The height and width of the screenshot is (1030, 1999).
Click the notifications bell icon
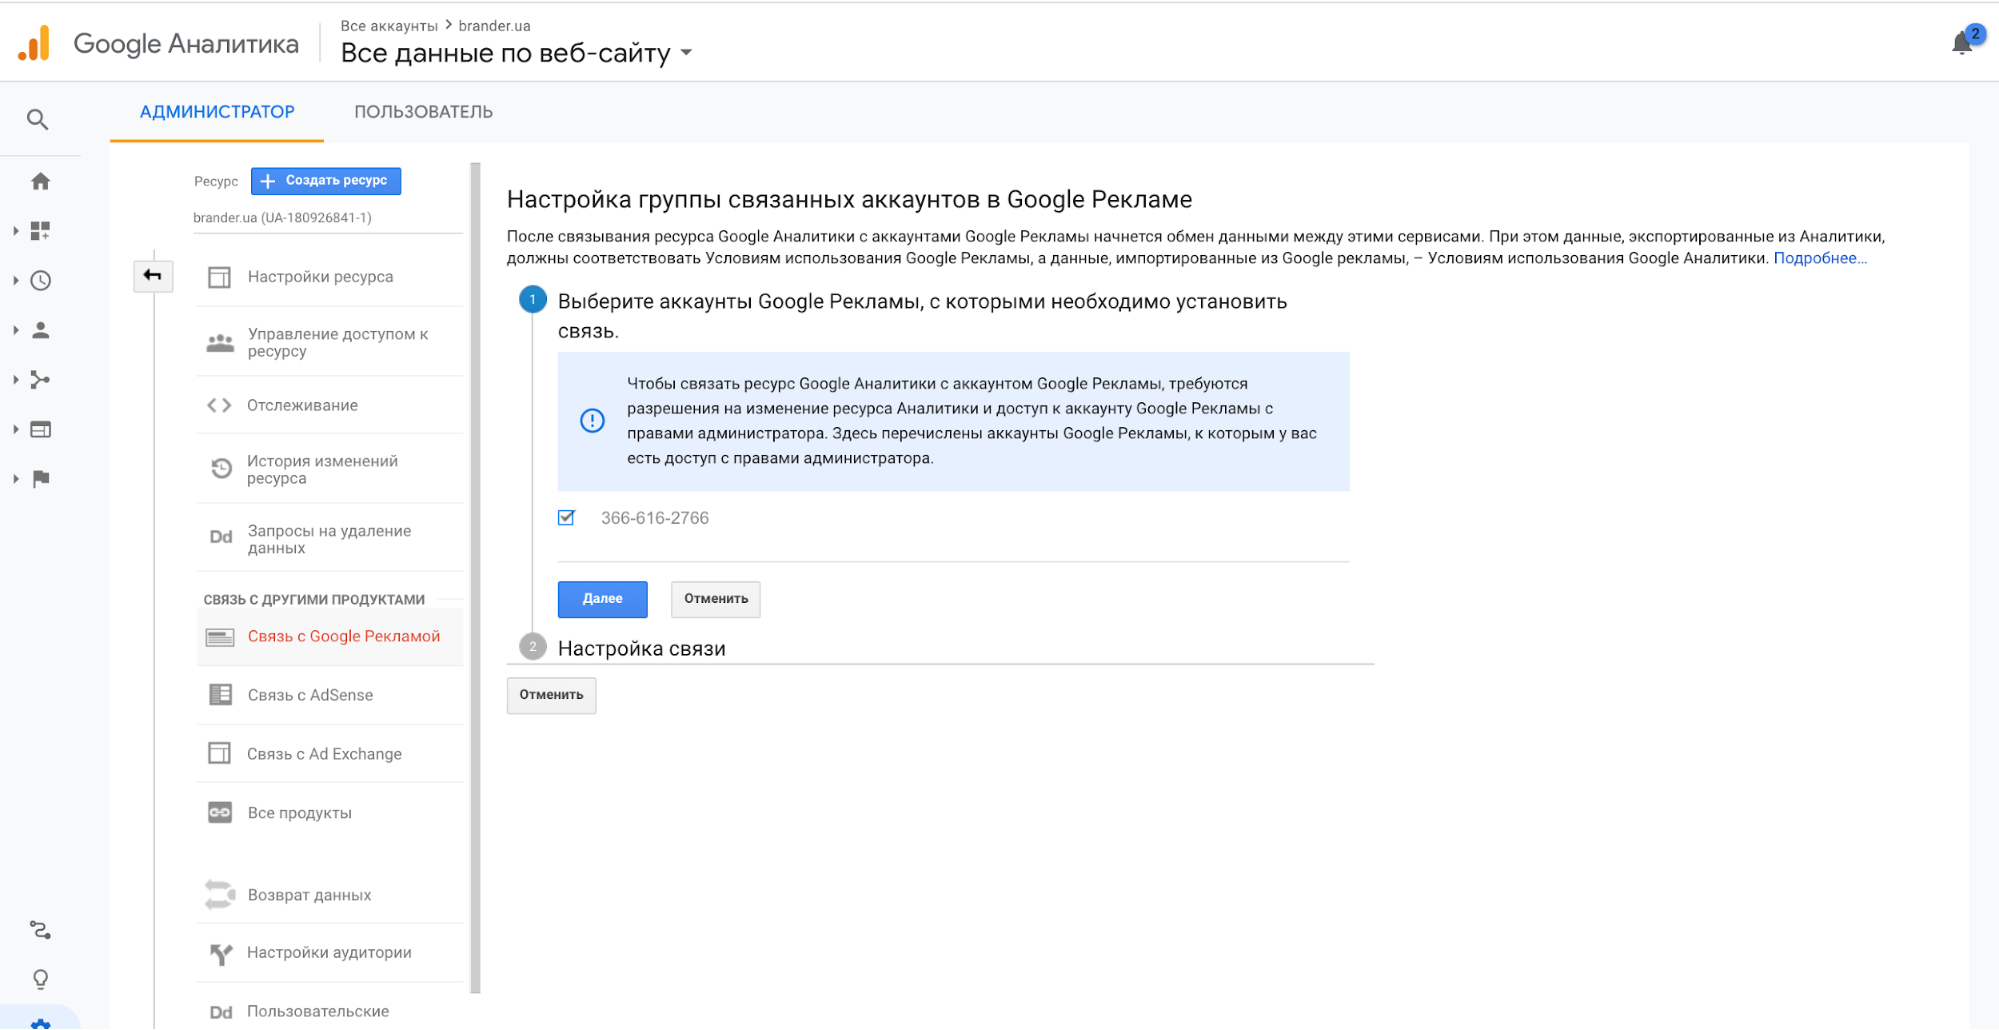1962,43
